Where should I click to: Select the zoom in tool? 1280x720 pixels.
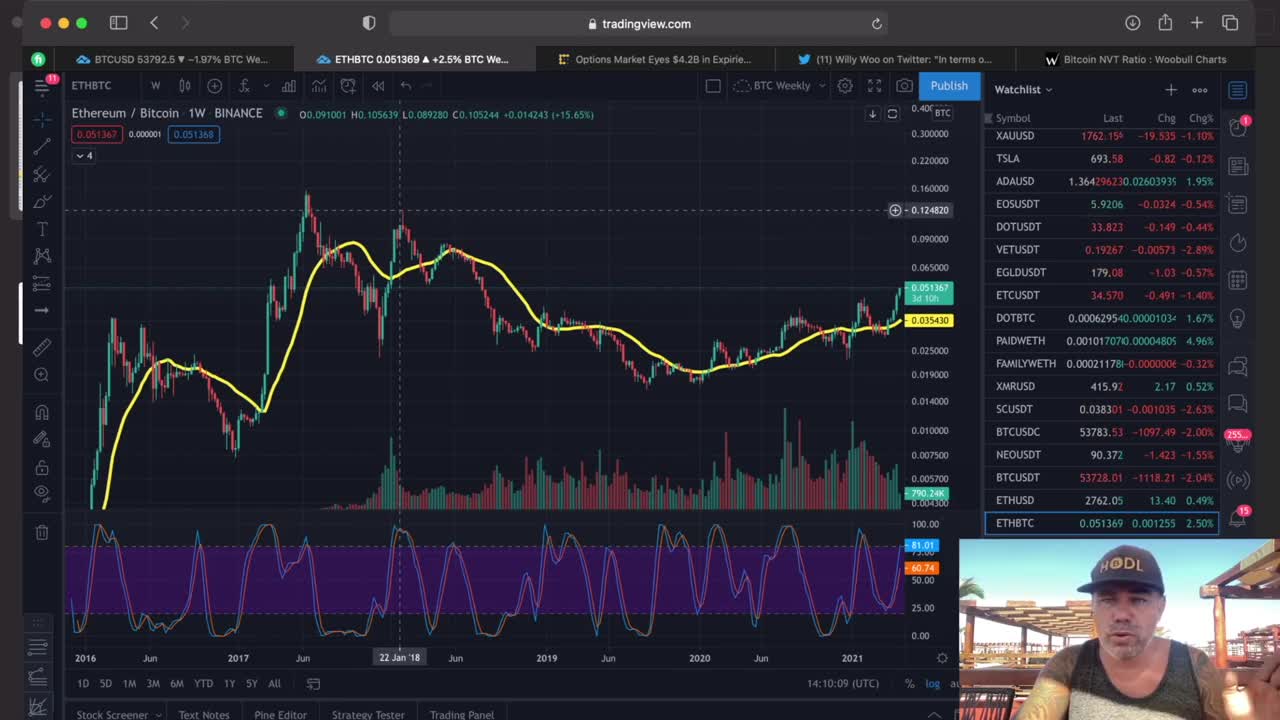(42, 375)
